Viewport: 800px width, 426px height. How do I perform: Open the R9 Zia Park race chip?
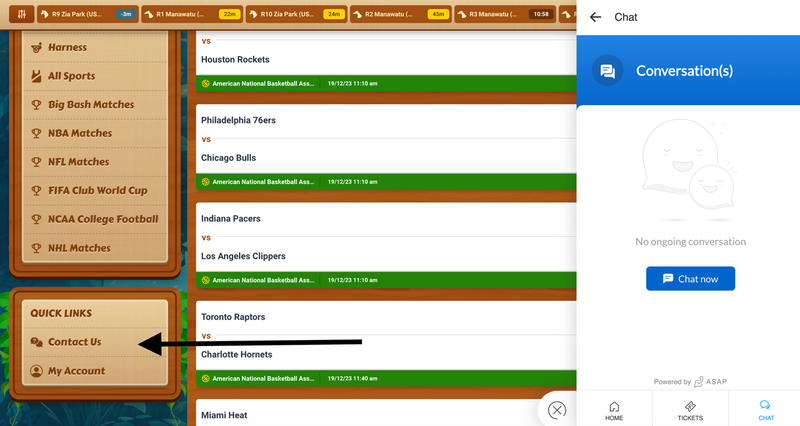click(87, 14)
